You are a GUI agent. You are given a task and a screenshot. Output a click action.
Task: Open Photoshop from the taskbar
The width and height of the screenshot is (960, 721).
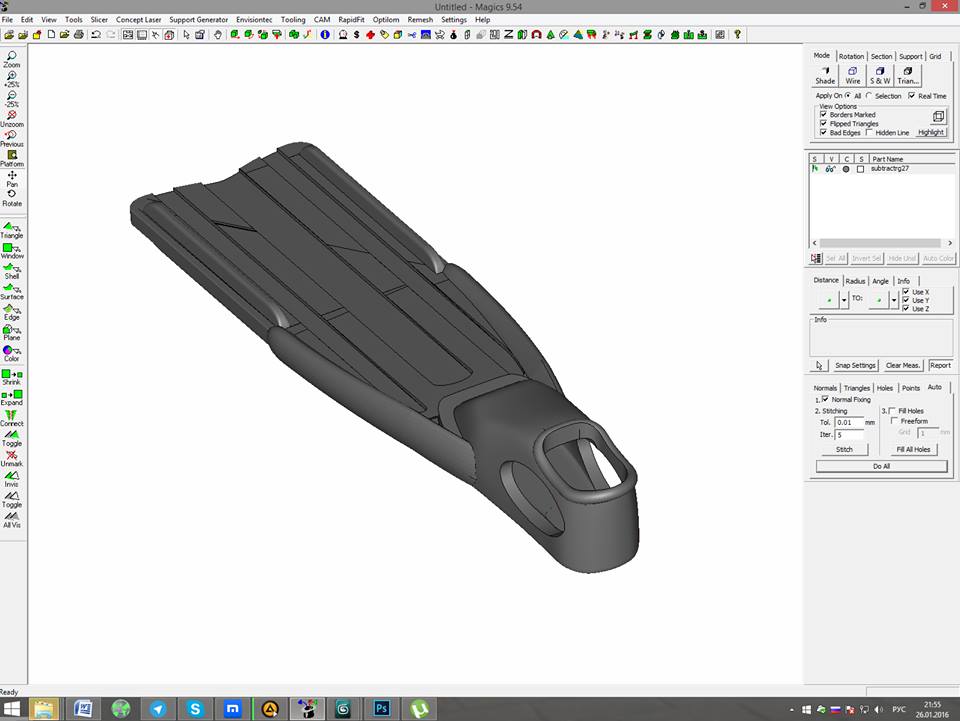[x=381, y=709]
